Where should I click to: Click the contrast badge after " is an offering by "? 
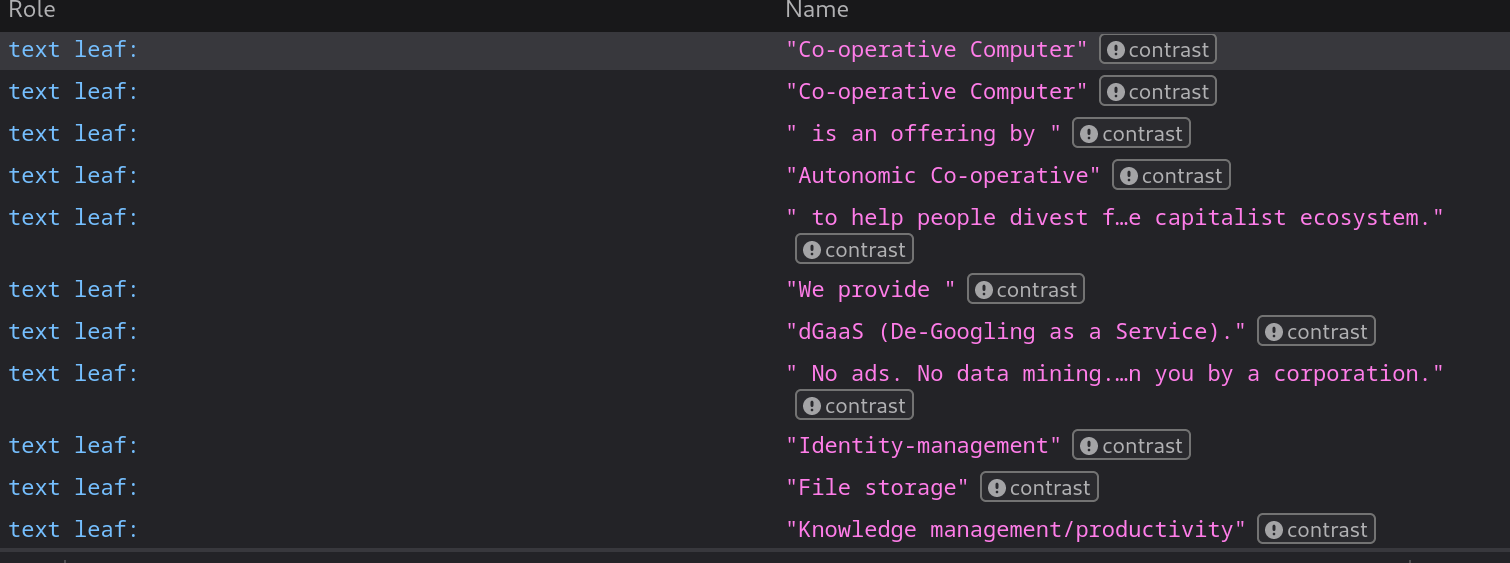[x=1130, y=134]
